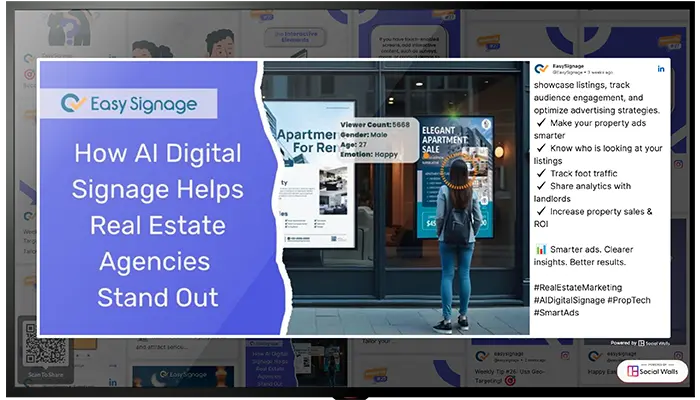700x400 pixels.
Task: Click the Scan To Share QR code
Action: pyautogui.click(x=46, y=343)
